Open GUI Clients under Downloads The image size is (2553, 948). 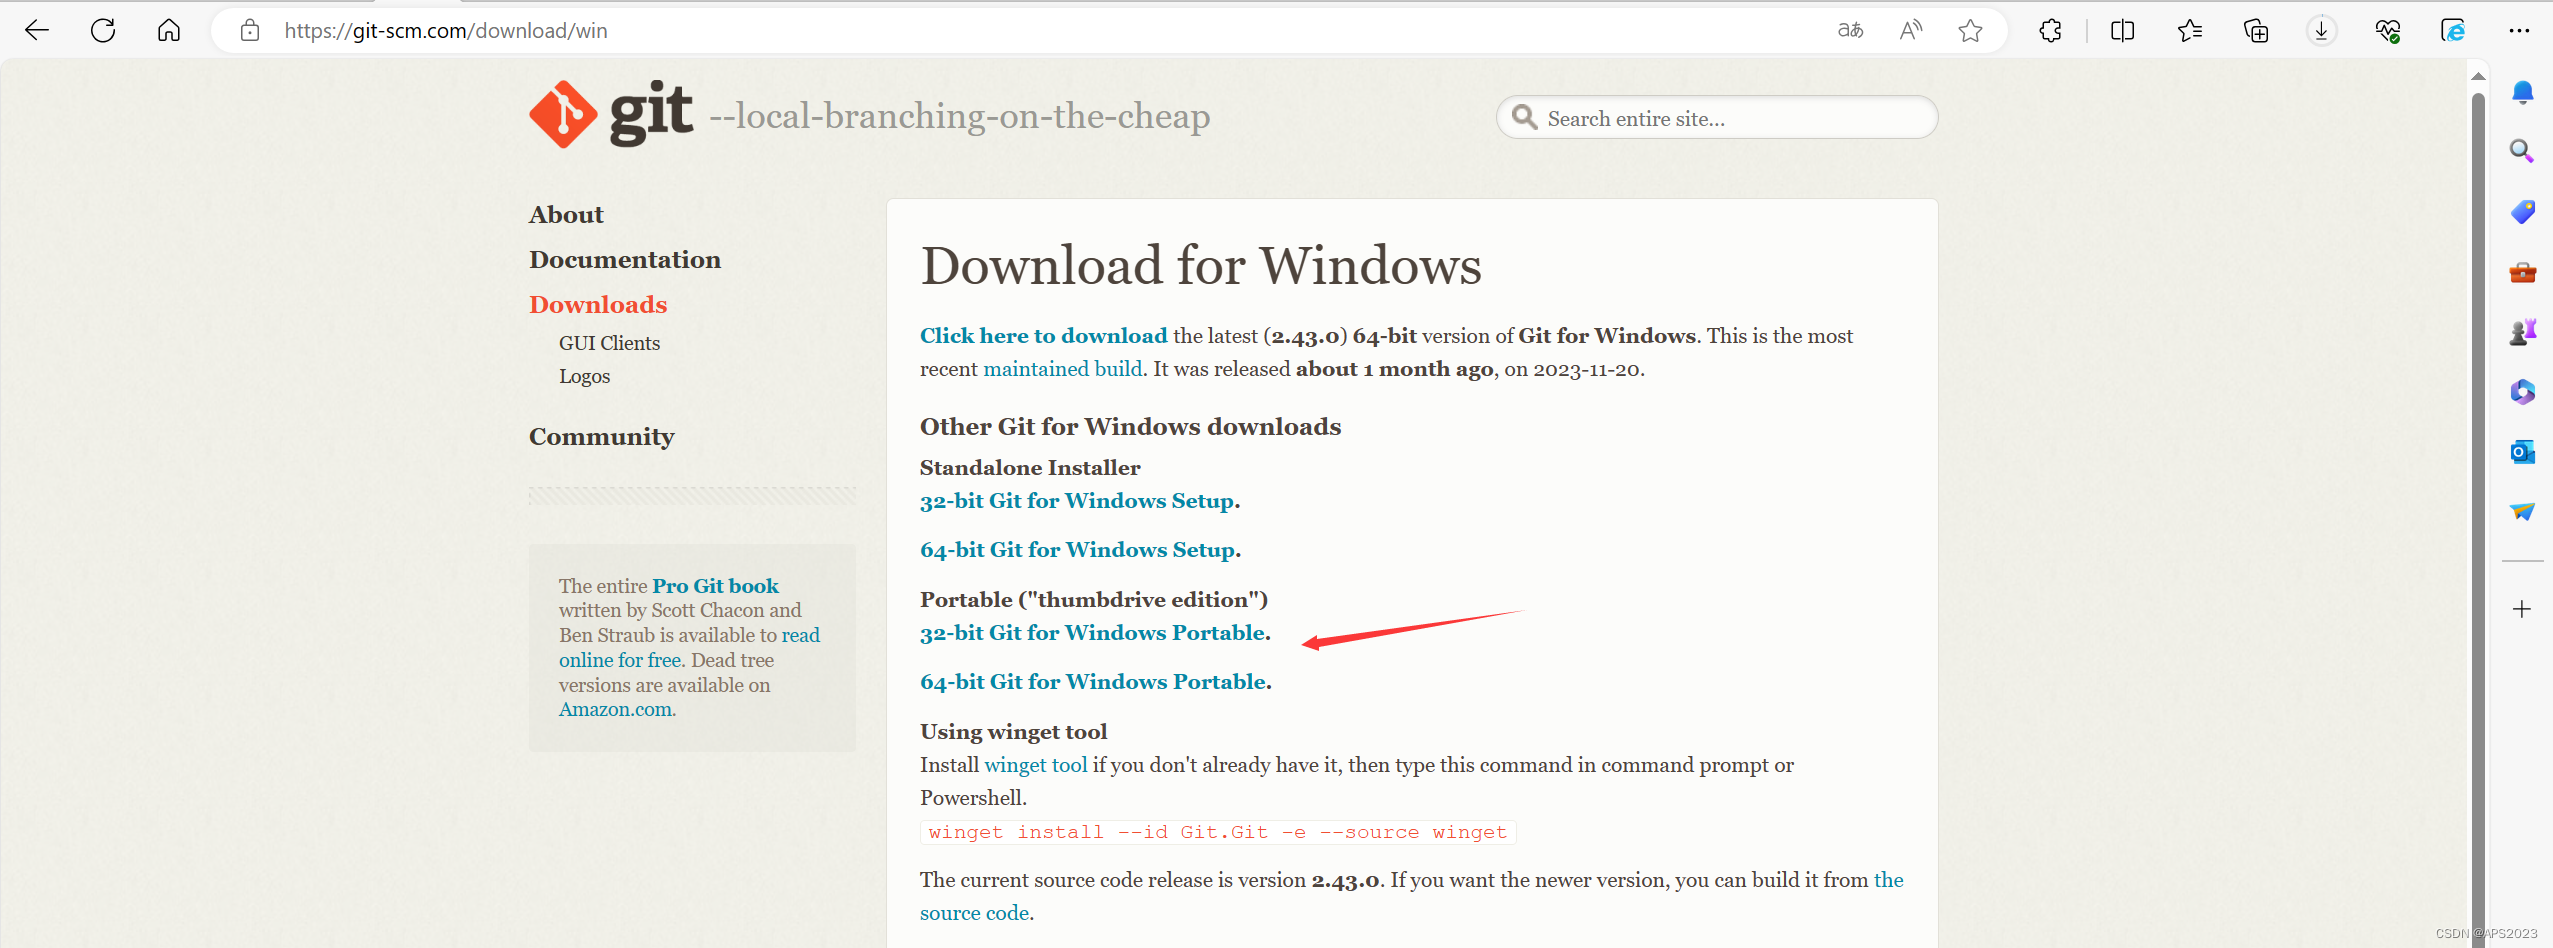click(609, 343)
